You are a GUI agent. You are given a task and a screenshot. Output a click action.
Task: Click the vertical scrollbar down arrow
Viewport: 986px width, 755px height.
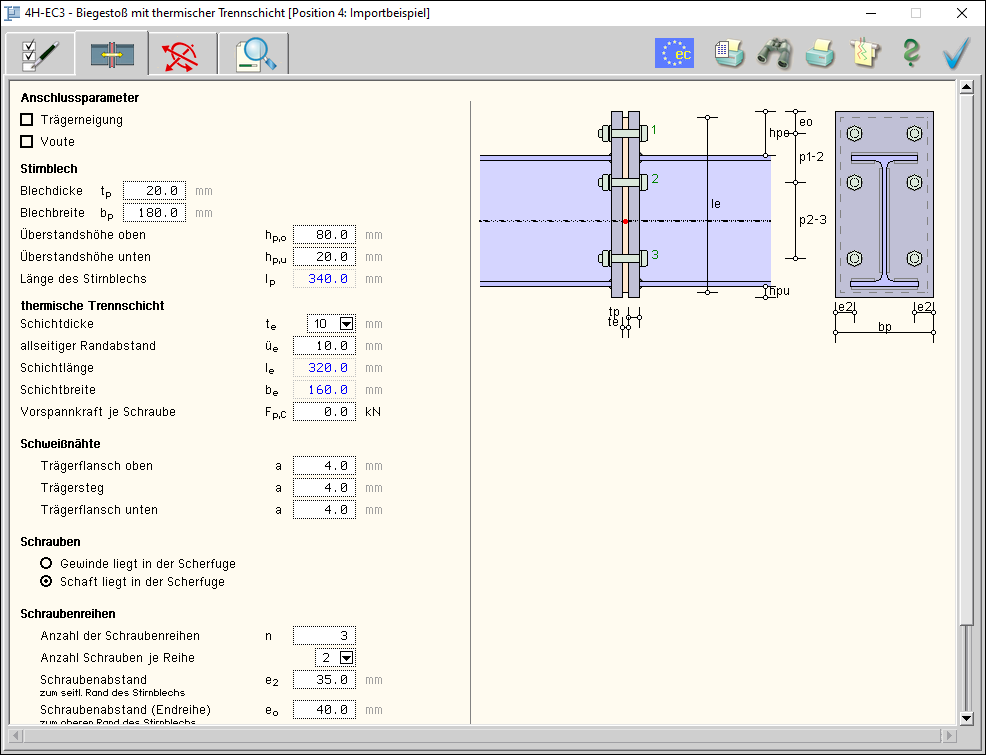966,718
